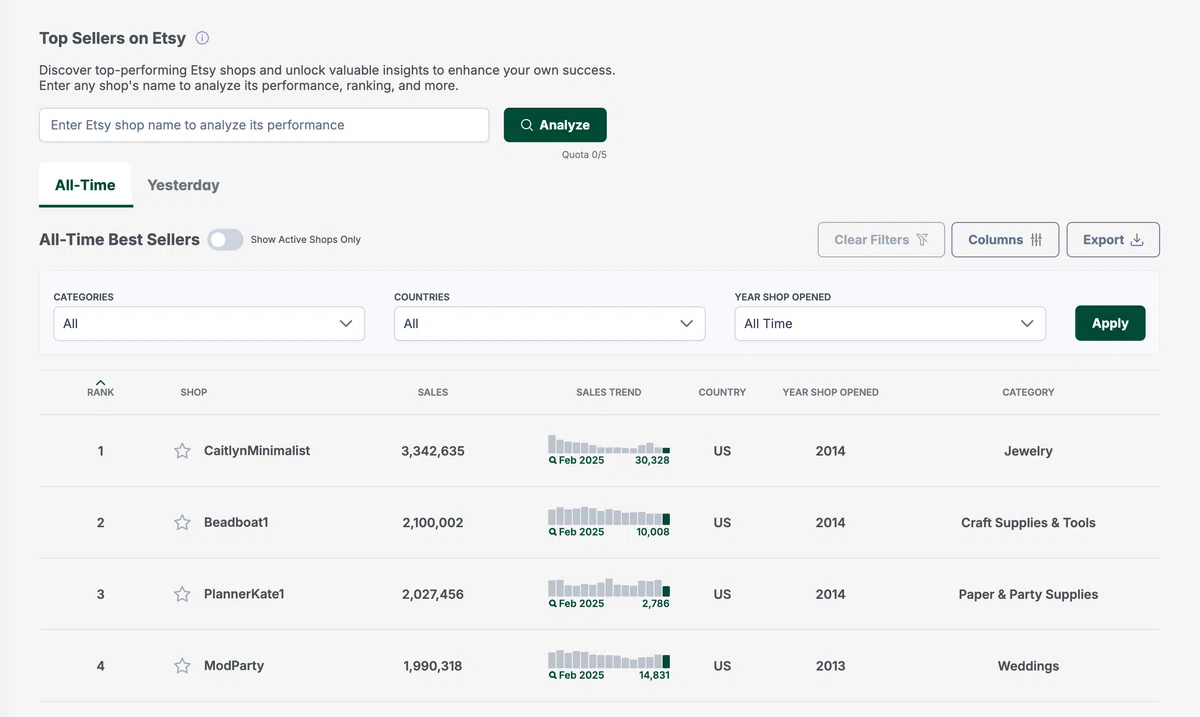The width and height of the screenshot is (1200, 717).
Task: Click magnifier icon under Beadboat1 sales trend
Action: click(553, 532)
